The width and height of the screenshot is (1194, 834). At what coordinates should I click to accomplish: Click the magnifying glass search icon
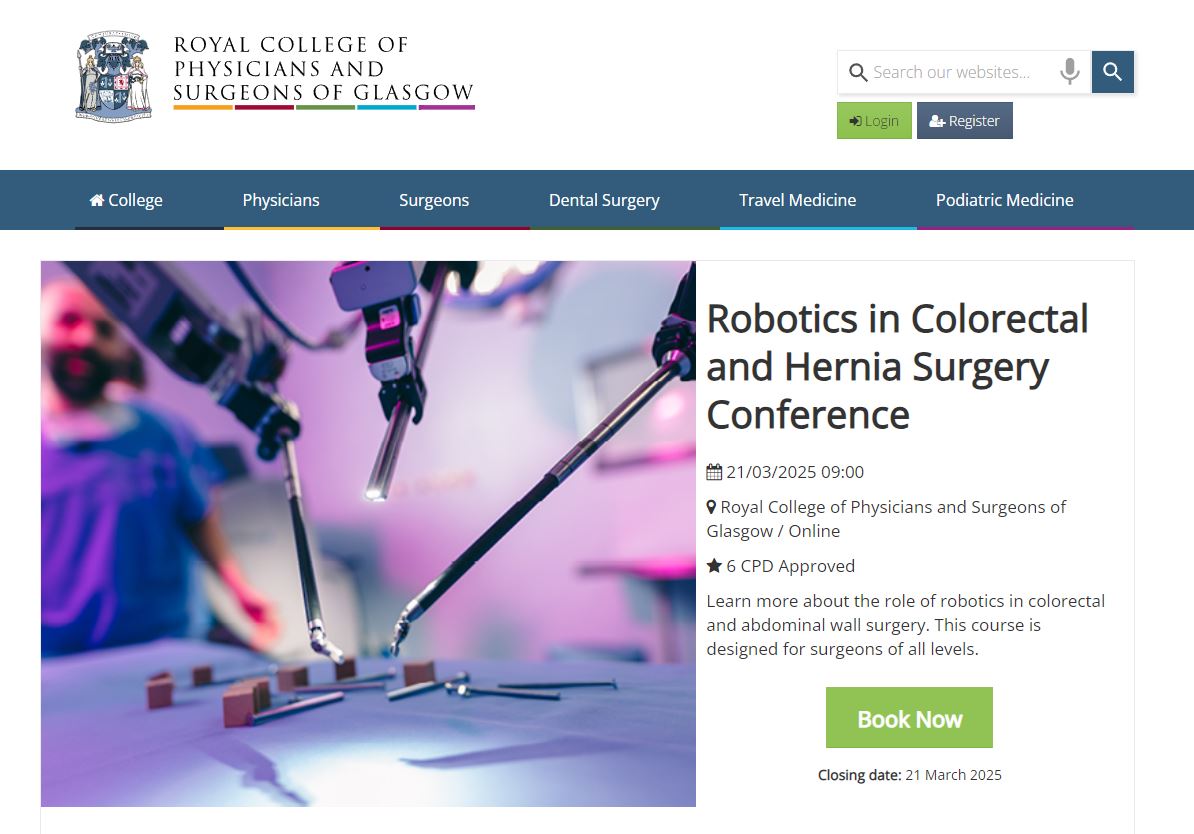1112,71
